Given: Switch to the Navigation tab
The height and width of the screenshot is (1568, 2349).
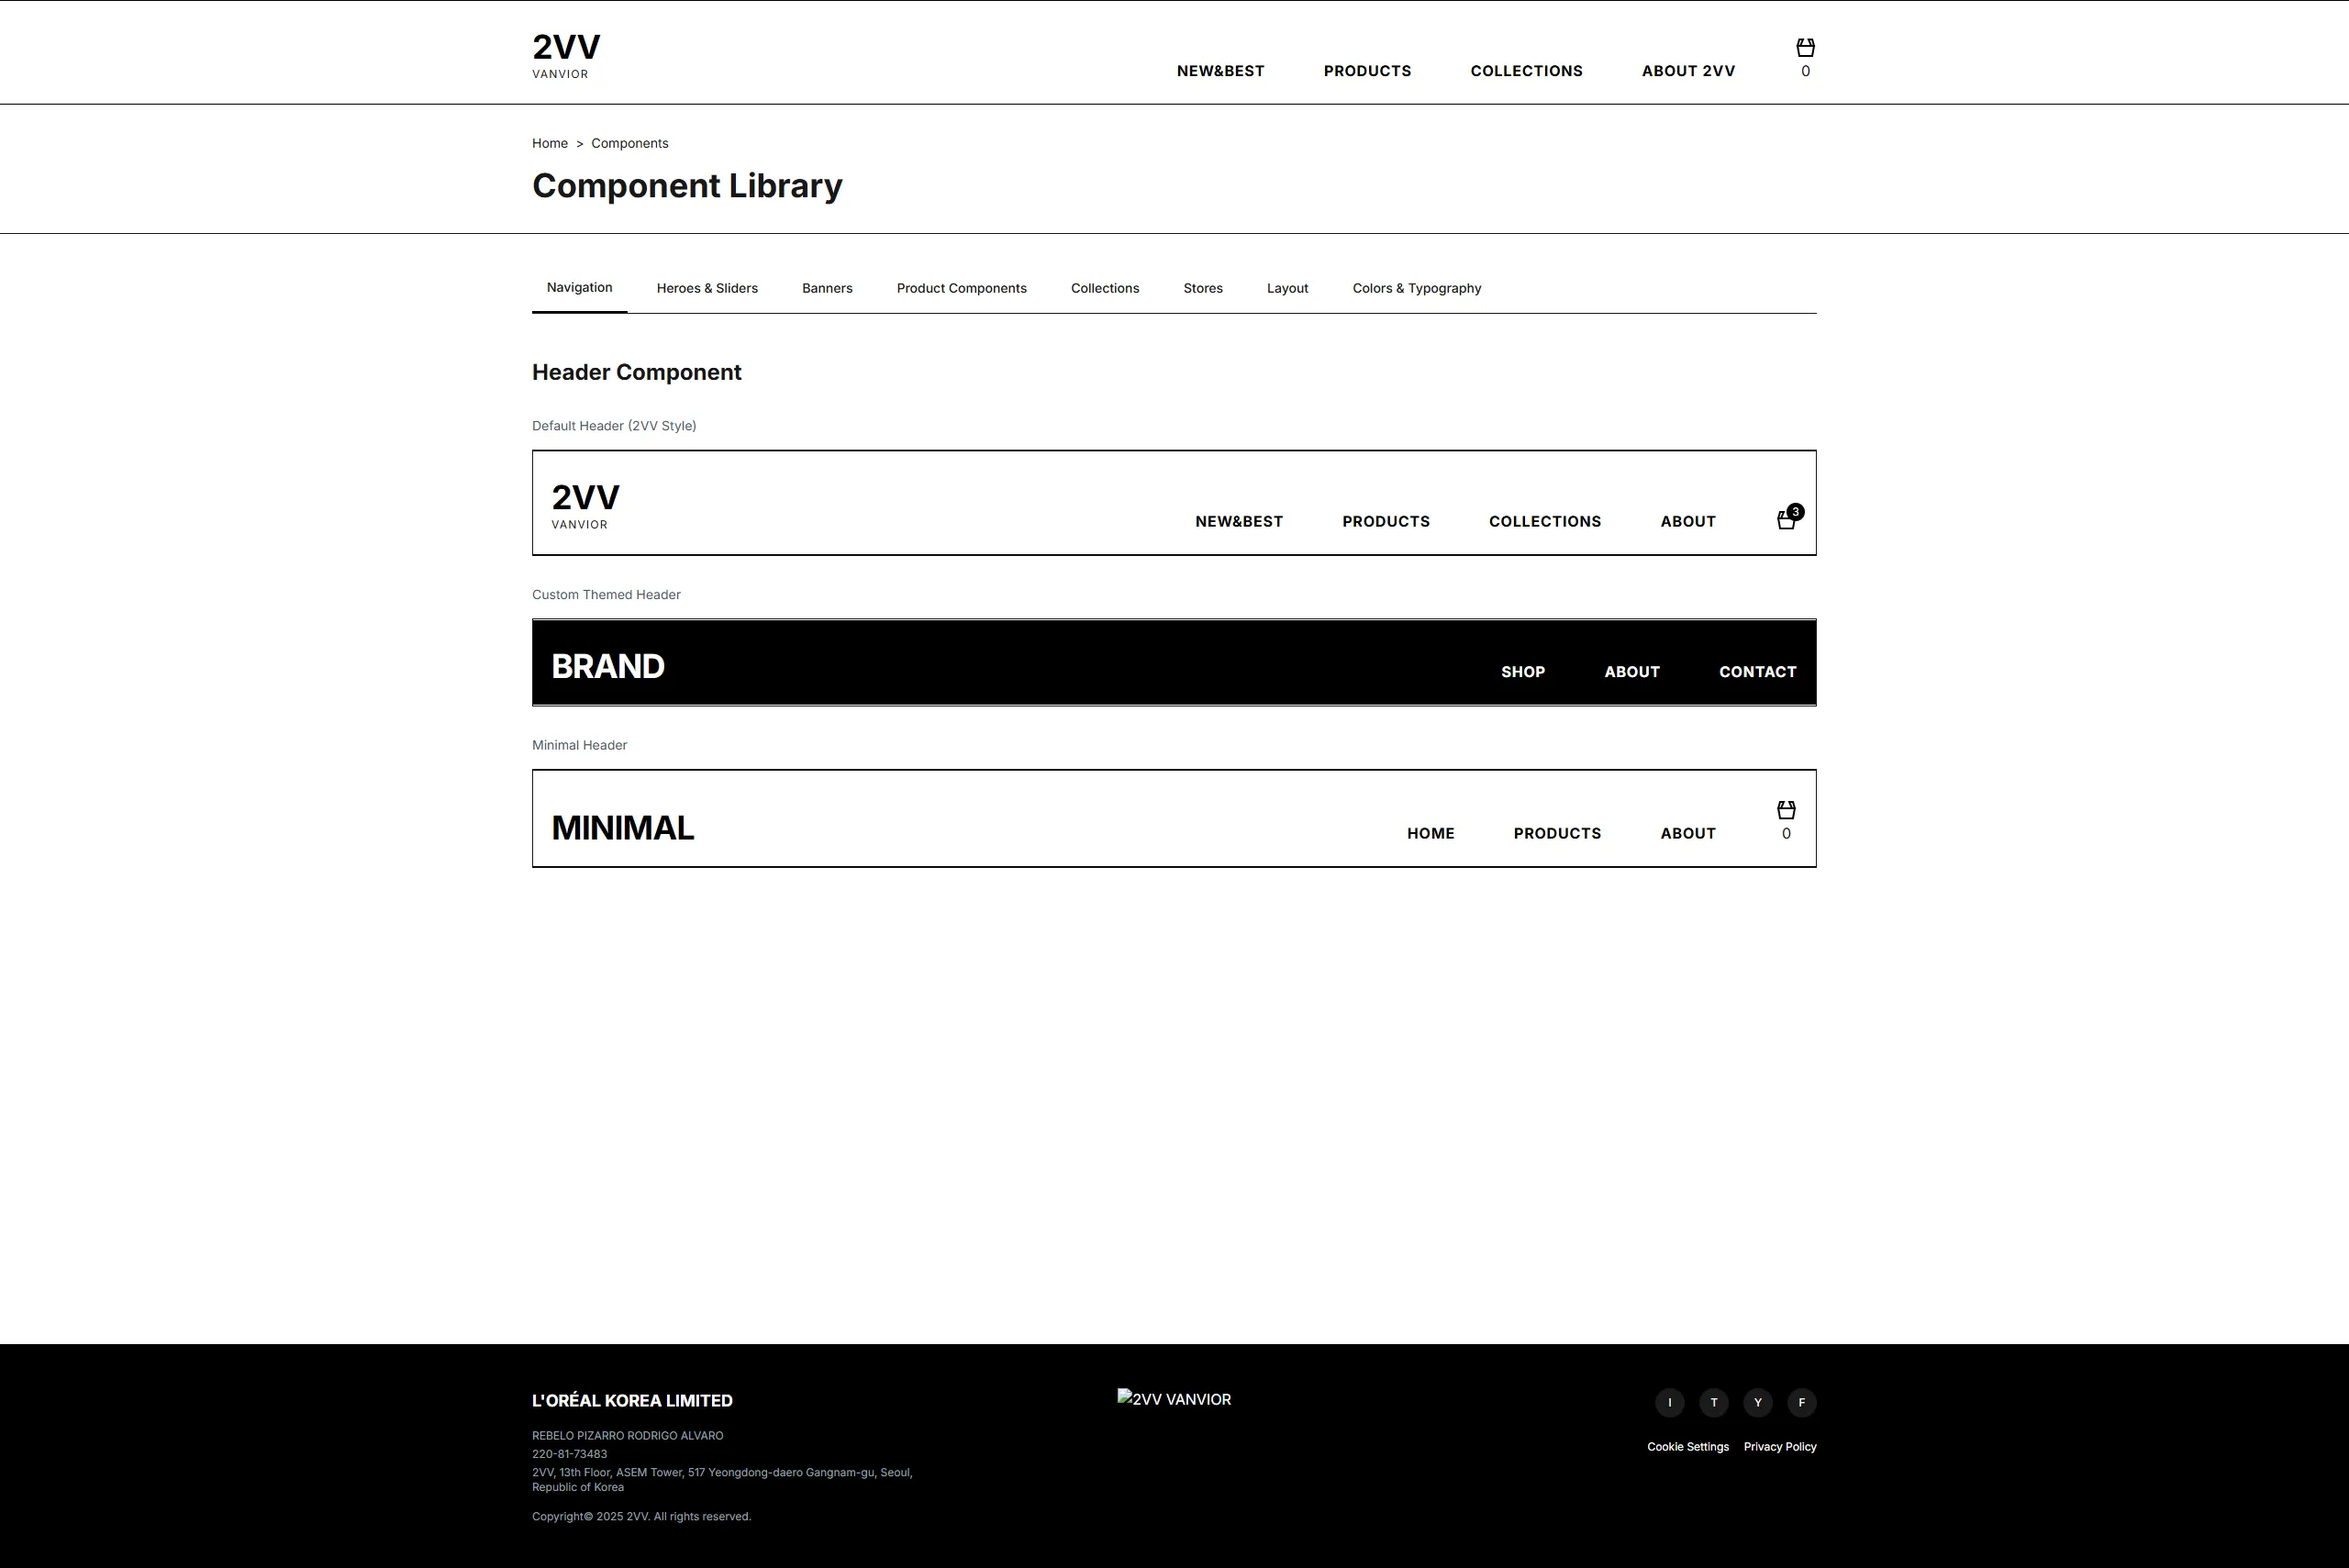Looking at the screenshot, I should point(579,288).
